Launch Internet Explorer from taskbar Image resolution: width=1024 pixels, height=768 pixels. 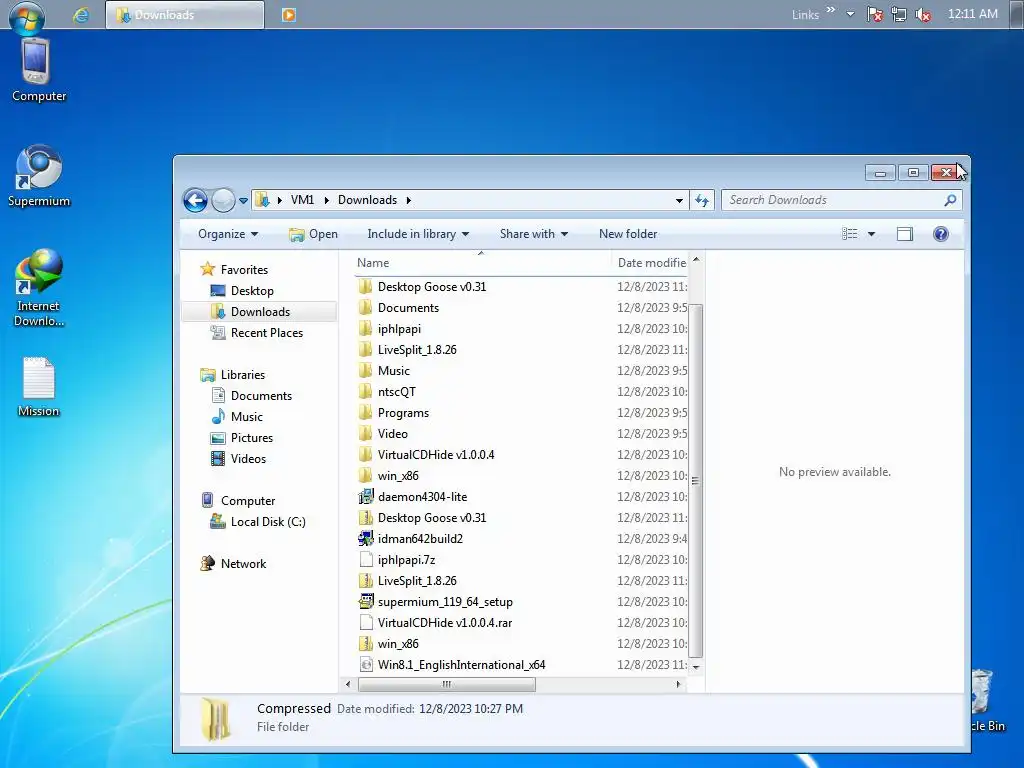[x=81, y=15]
